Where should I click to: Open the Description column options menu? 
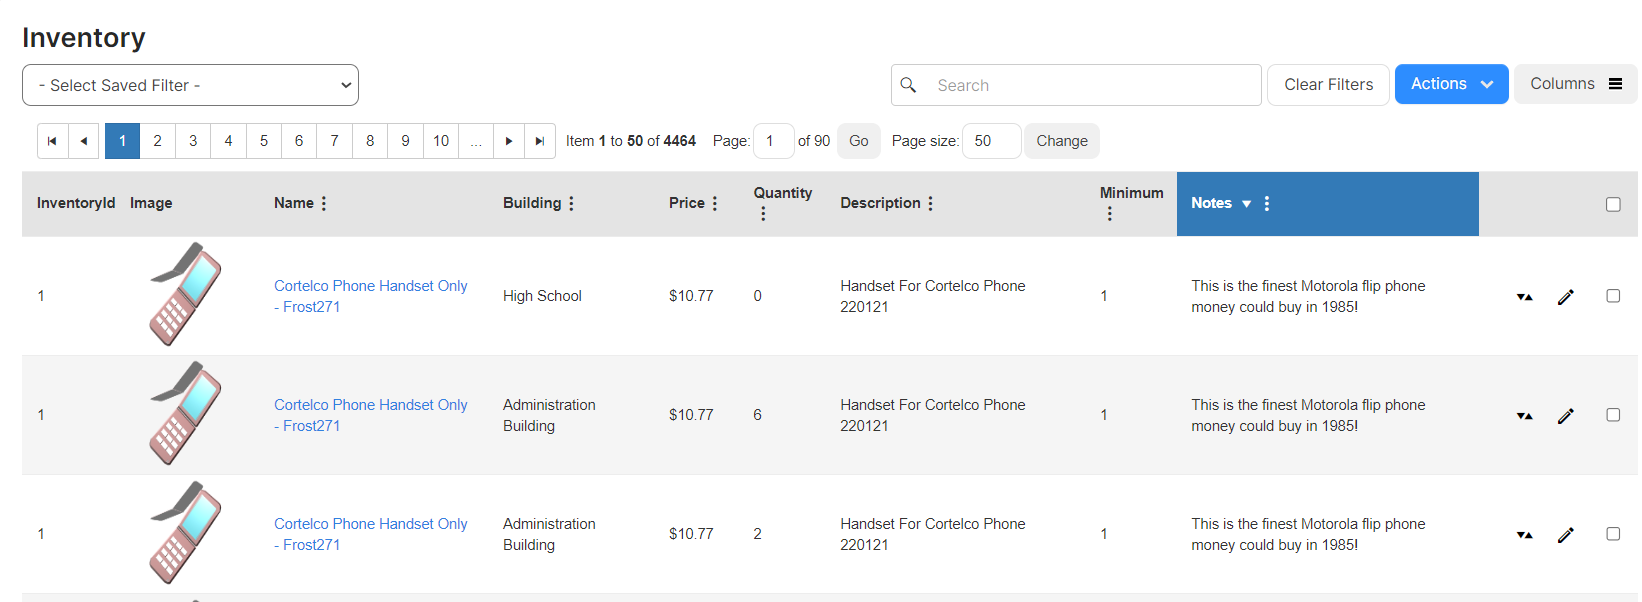(930, 203)
